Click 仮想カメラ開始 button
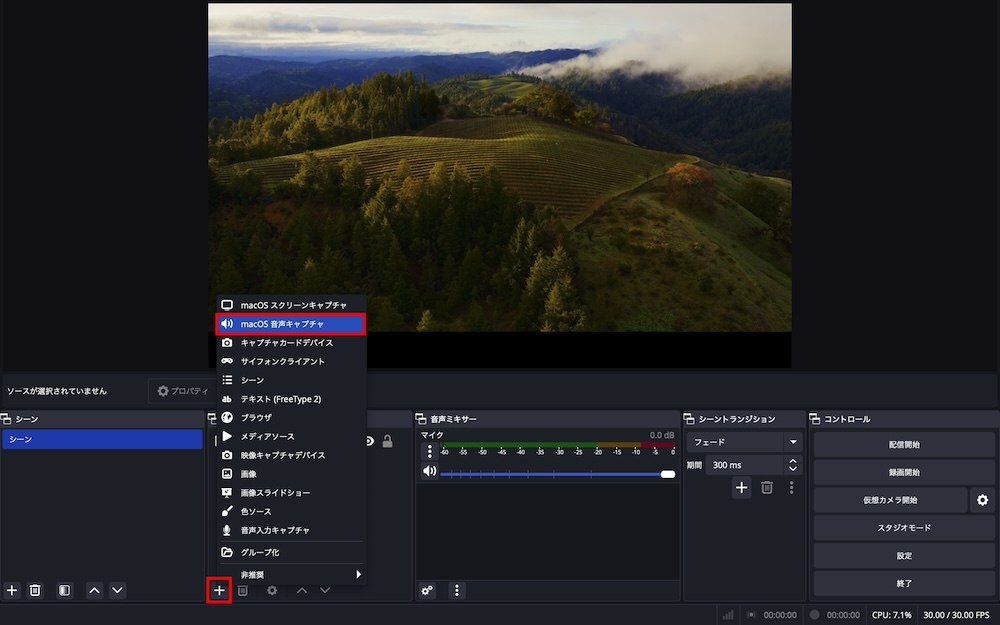 point(890,500)
